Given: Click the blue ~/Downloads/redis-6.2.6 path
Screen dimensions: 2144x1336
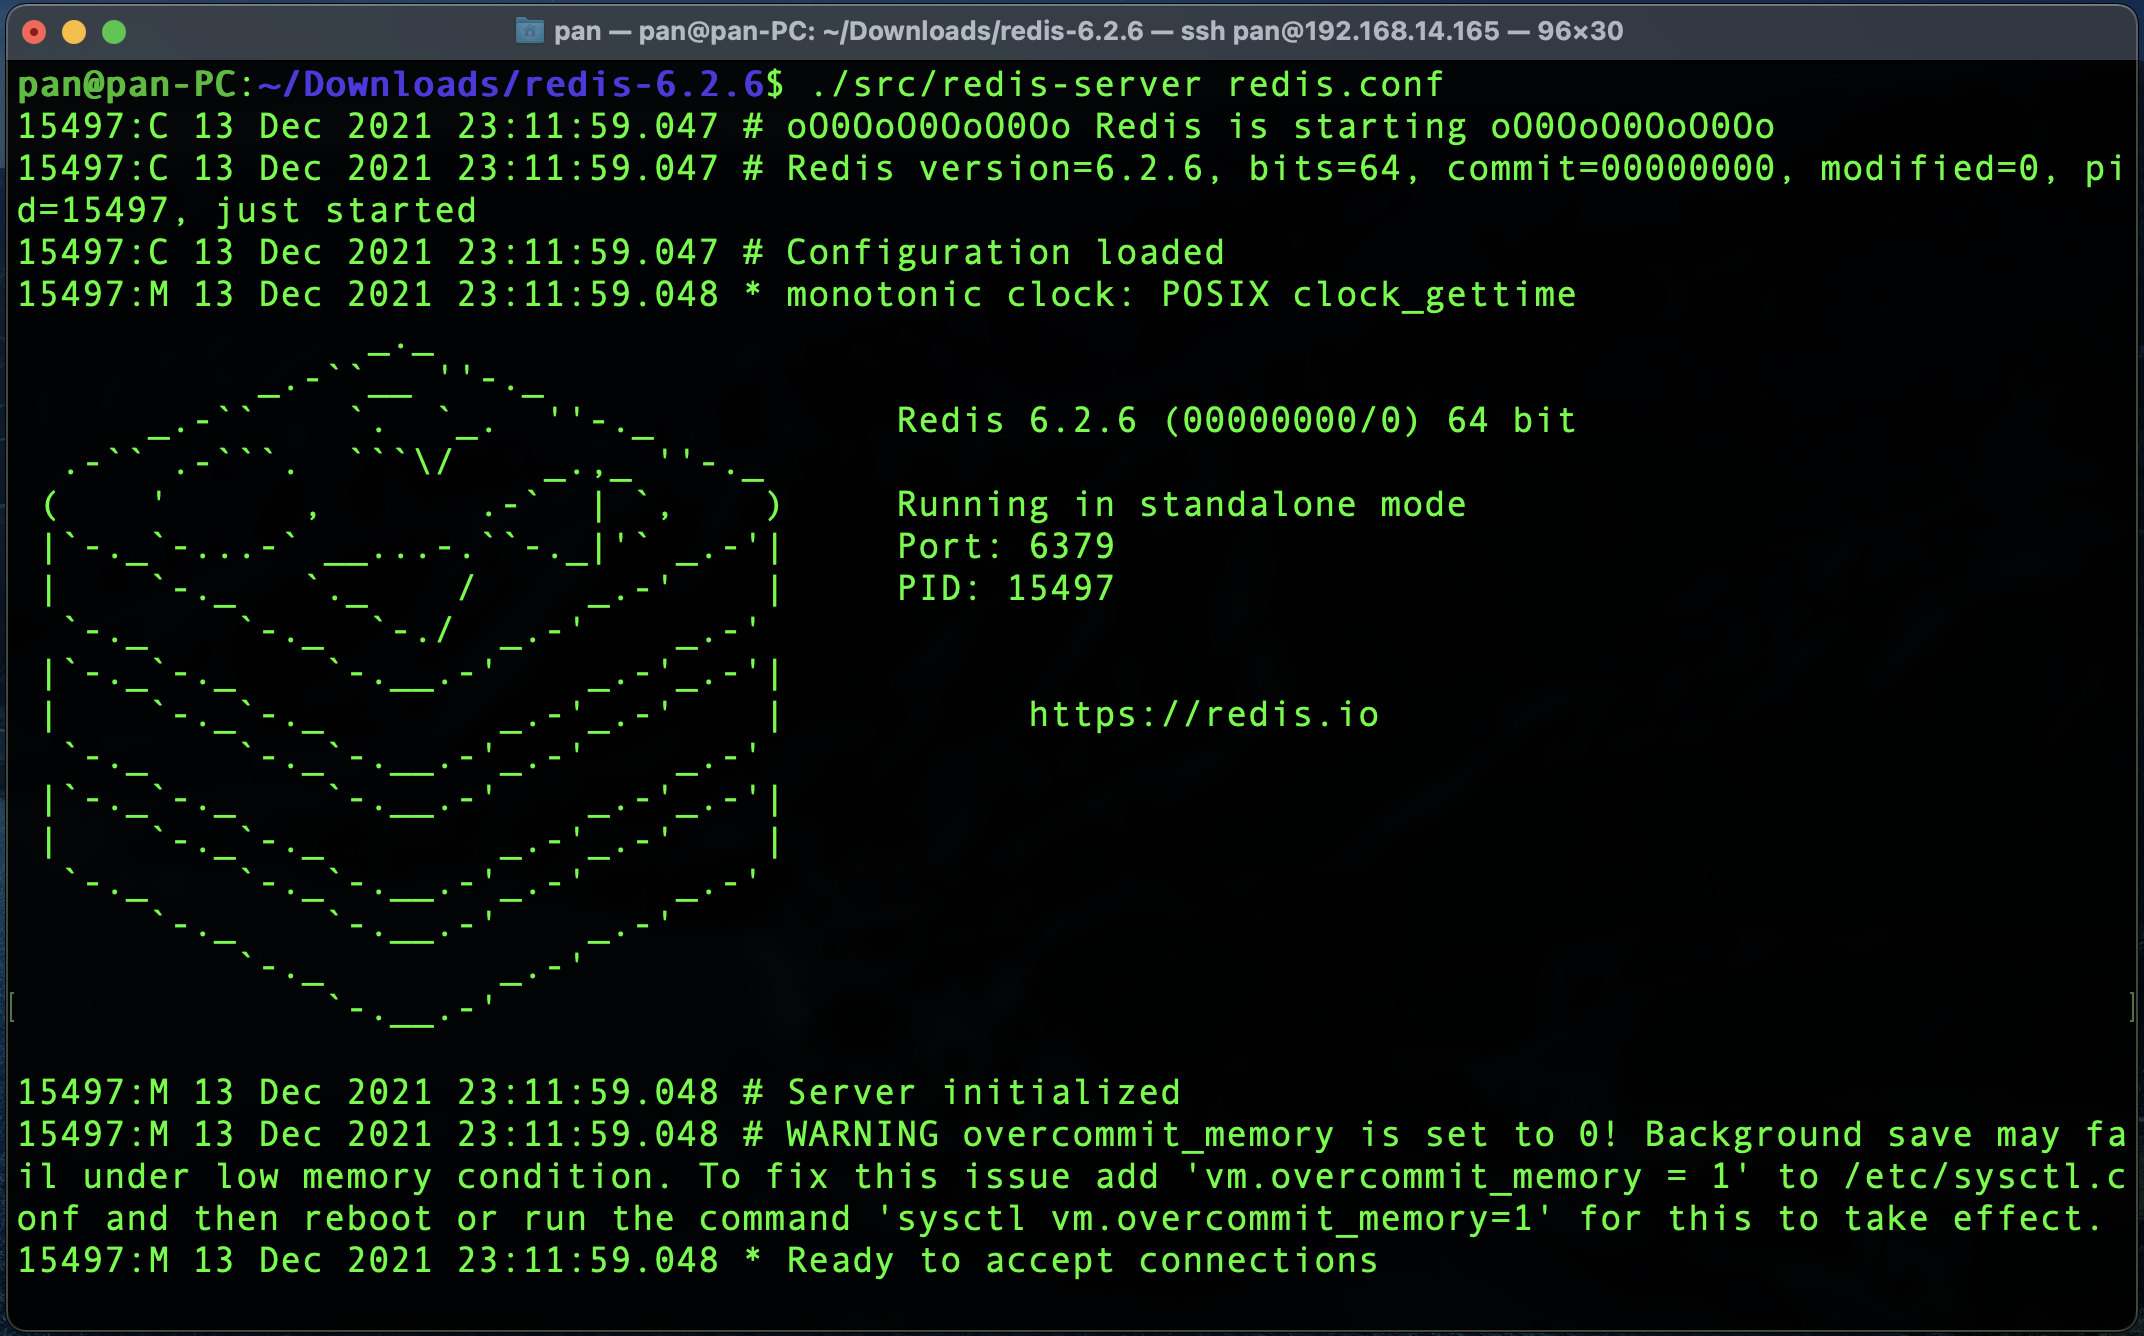Looking at the screenshot, I should [x=510, y=85].
